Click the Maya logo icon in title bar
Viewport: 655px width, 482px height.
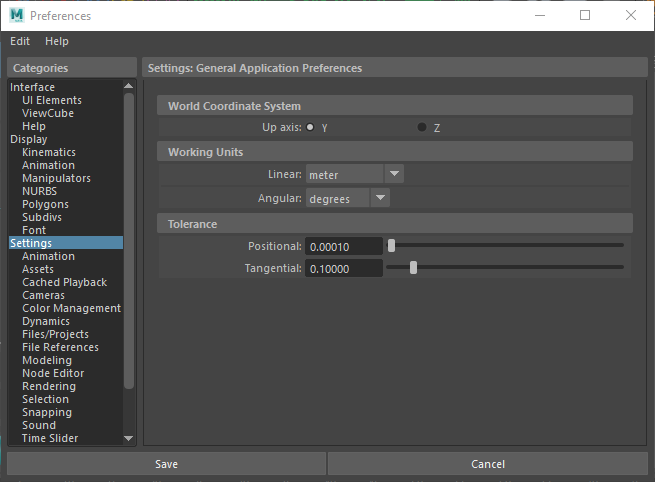(17, 15)
